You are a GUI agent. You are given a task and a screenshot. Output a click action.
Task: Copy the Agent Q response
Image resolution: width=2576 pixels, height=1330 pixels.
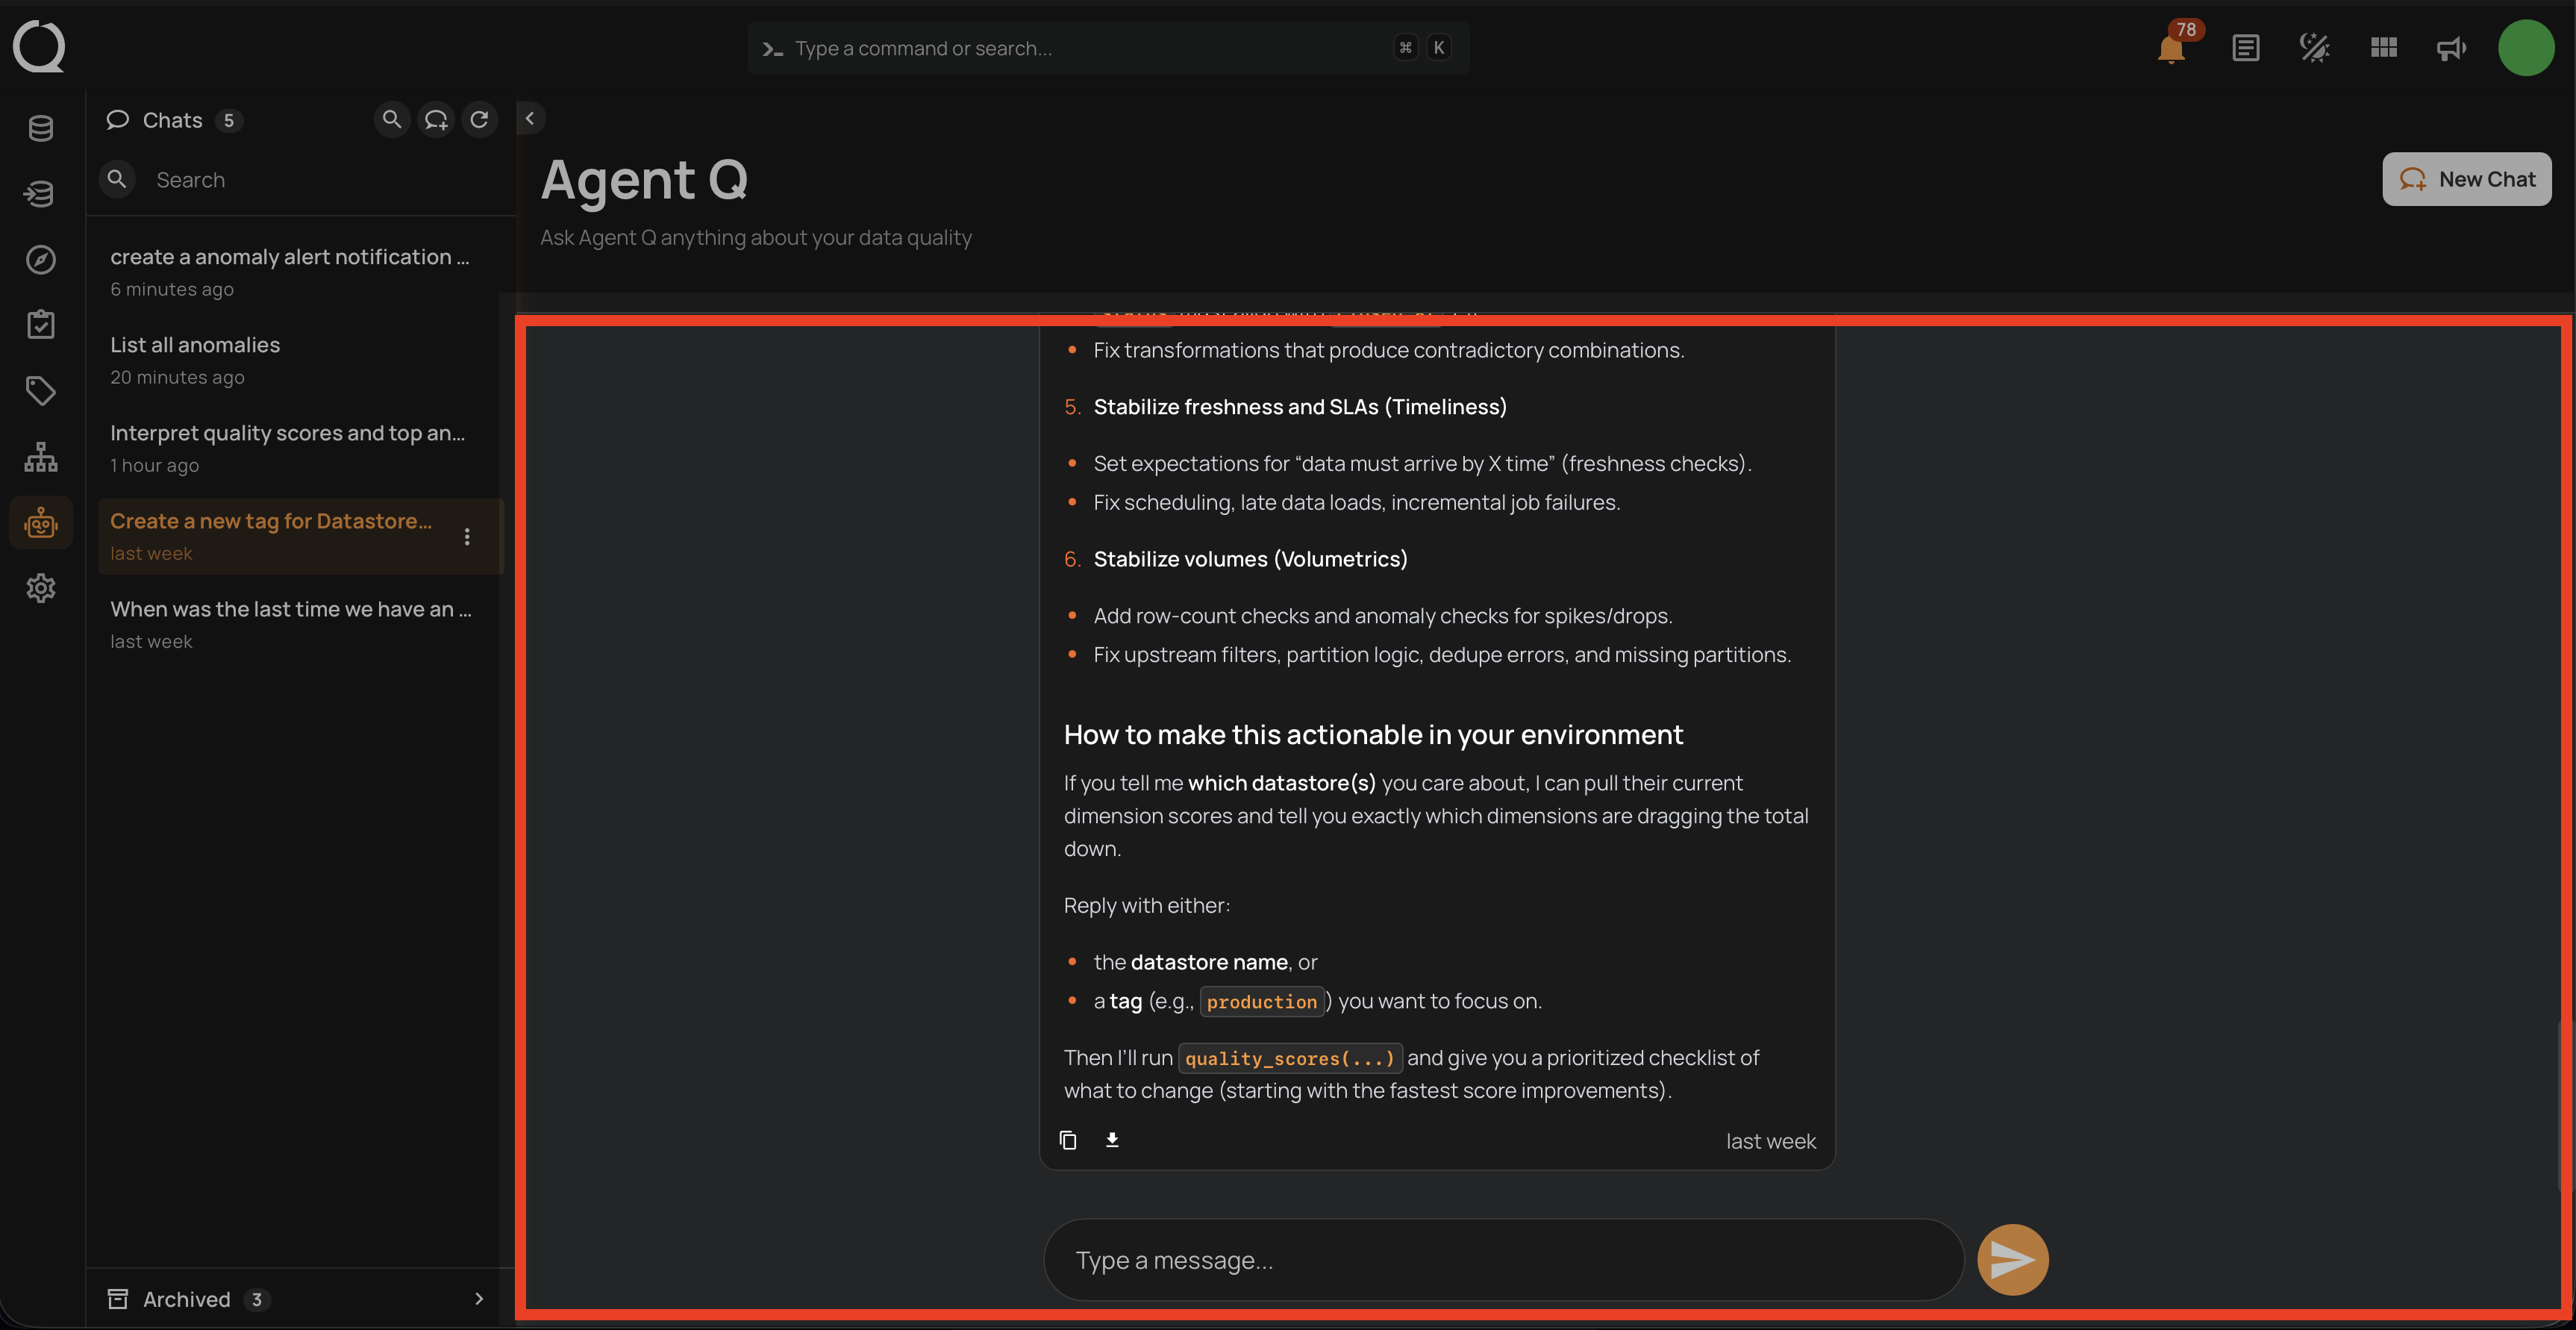(1067, 1140)
